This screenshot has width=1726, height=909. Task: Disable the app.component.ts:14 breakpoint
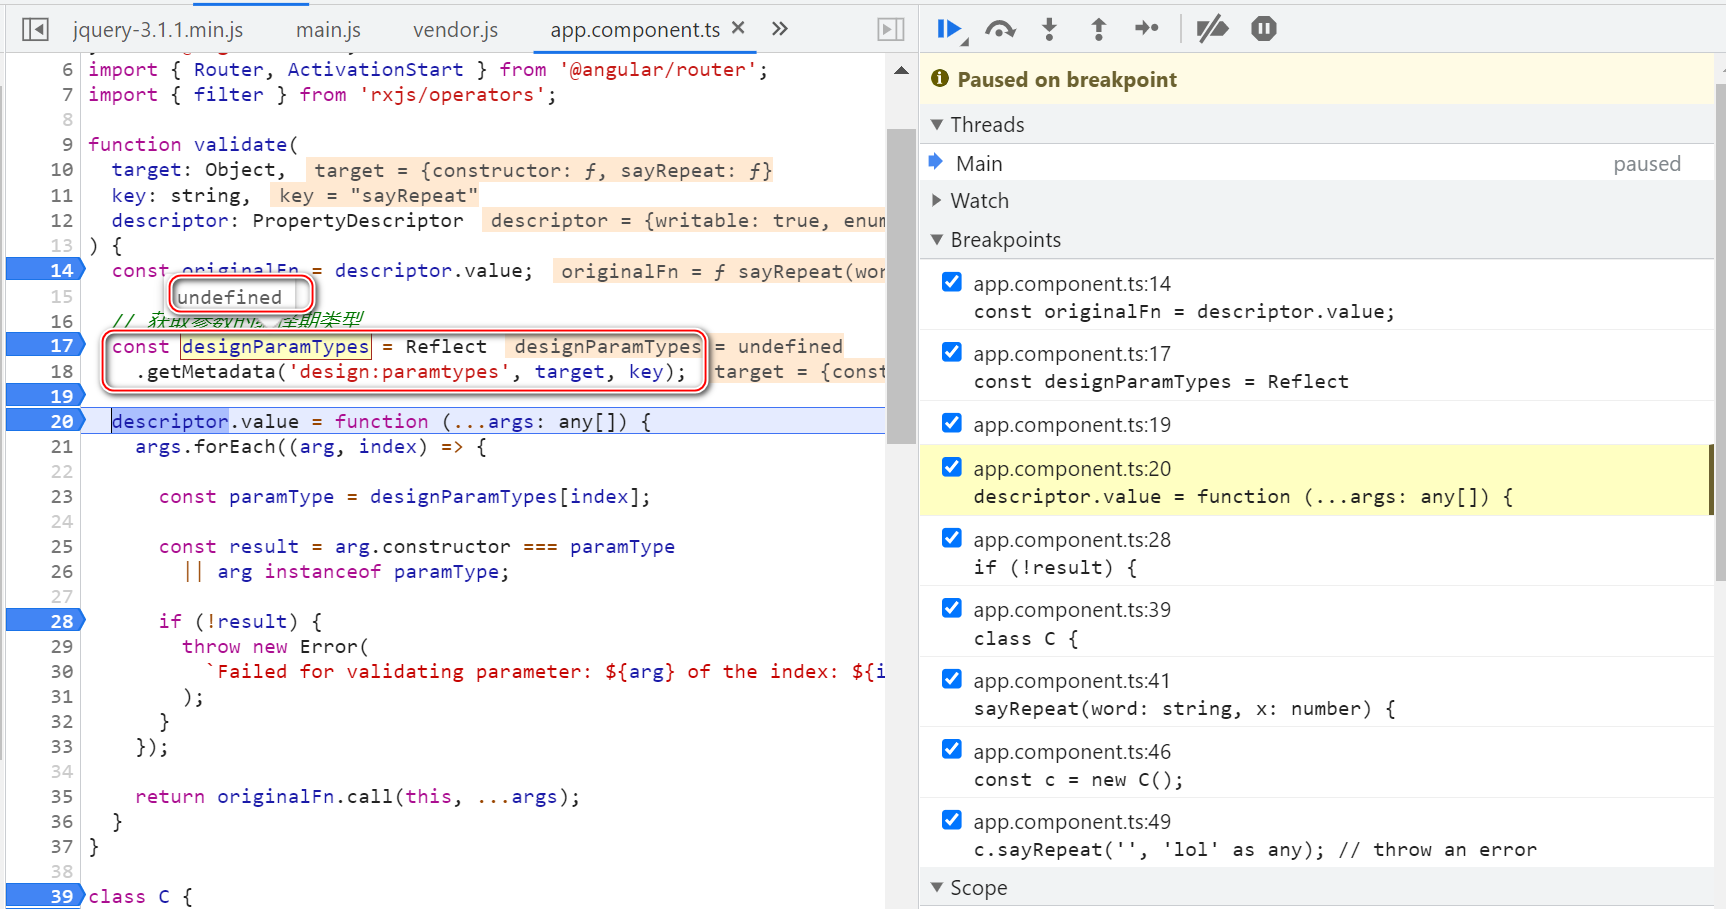pos(950,281)
